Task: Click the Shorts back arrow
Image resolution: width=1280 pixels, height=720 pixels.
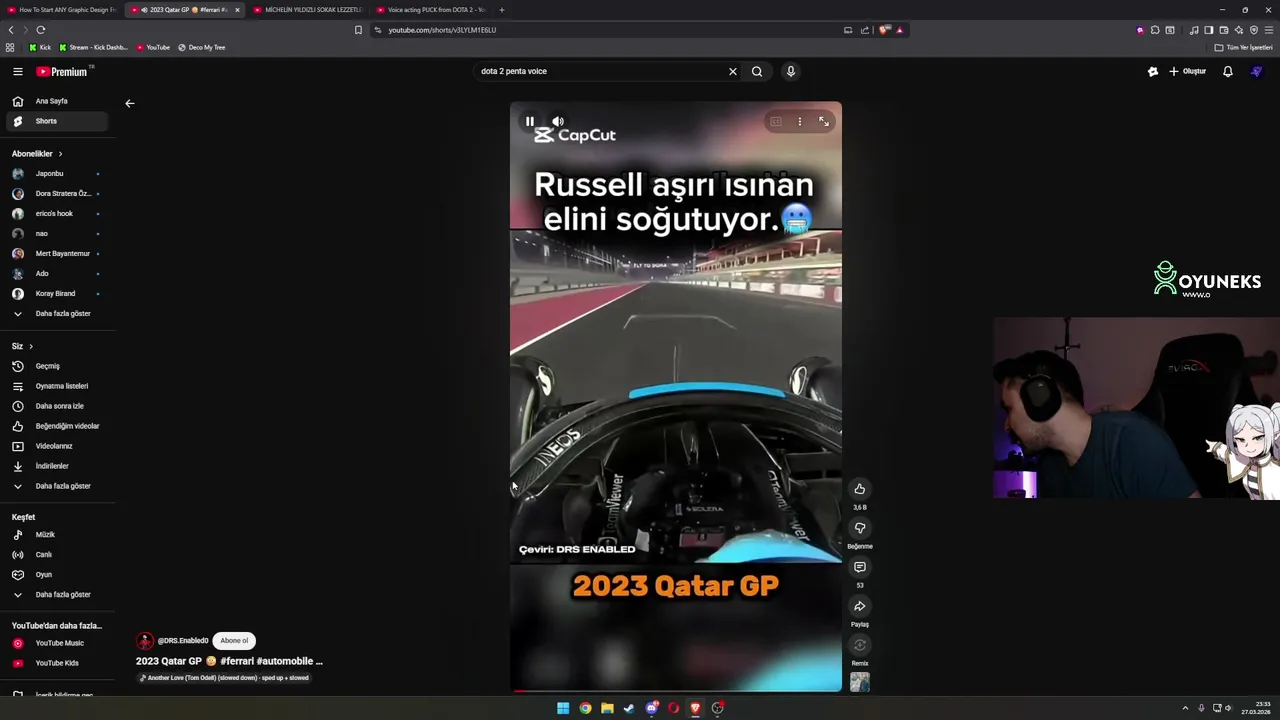Action: coord(129,103)
